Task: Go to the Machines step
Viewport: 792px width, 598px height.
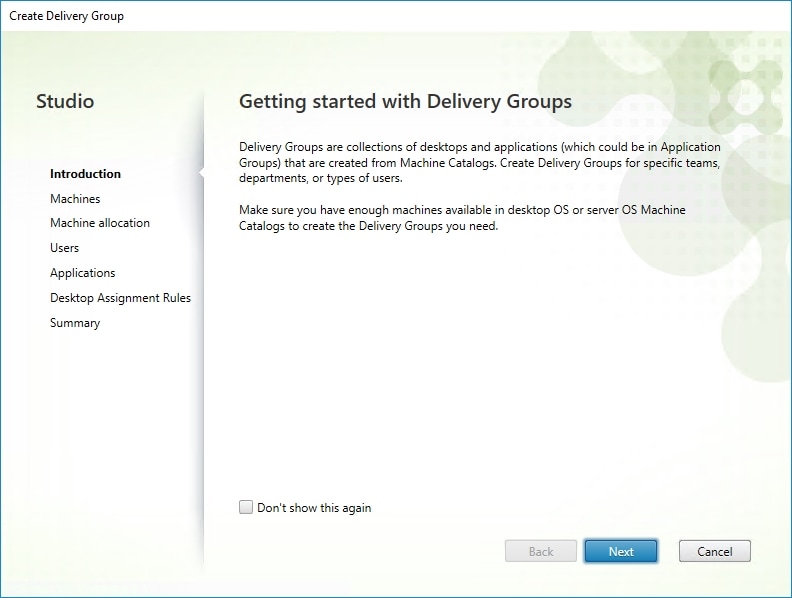Action: click(x=75, y=198)
